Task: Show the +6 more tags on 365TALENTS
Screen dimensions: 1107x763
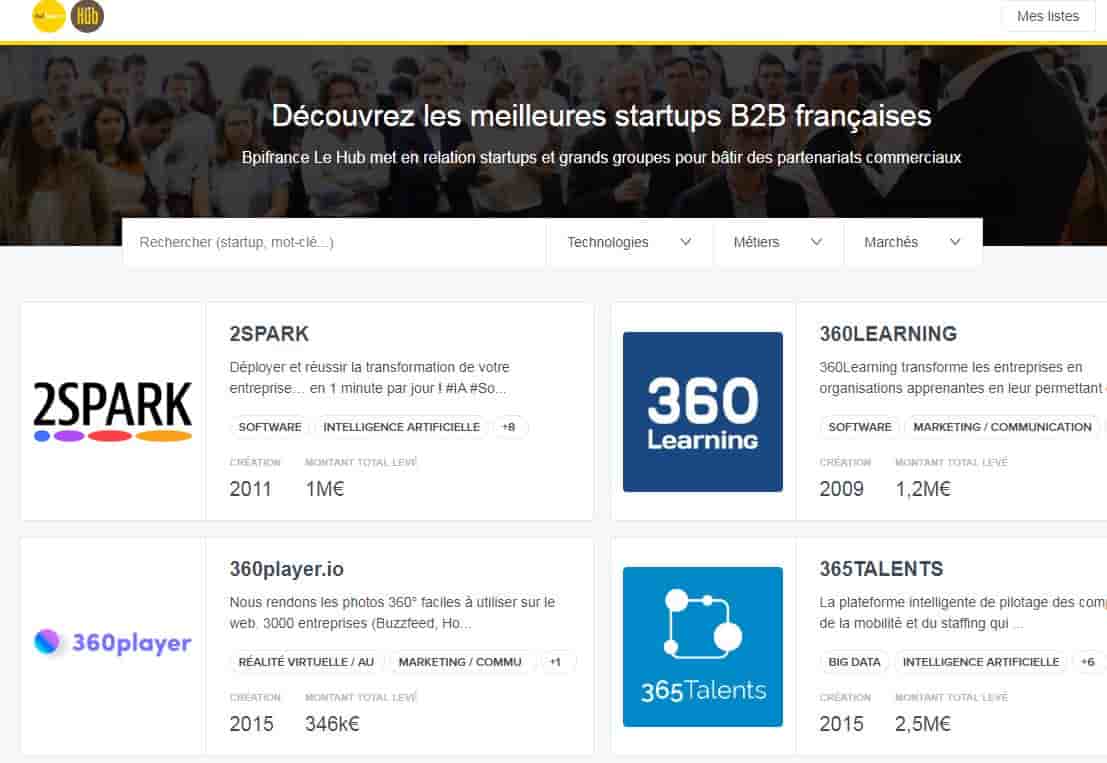Action: (x=1088, y=662)
